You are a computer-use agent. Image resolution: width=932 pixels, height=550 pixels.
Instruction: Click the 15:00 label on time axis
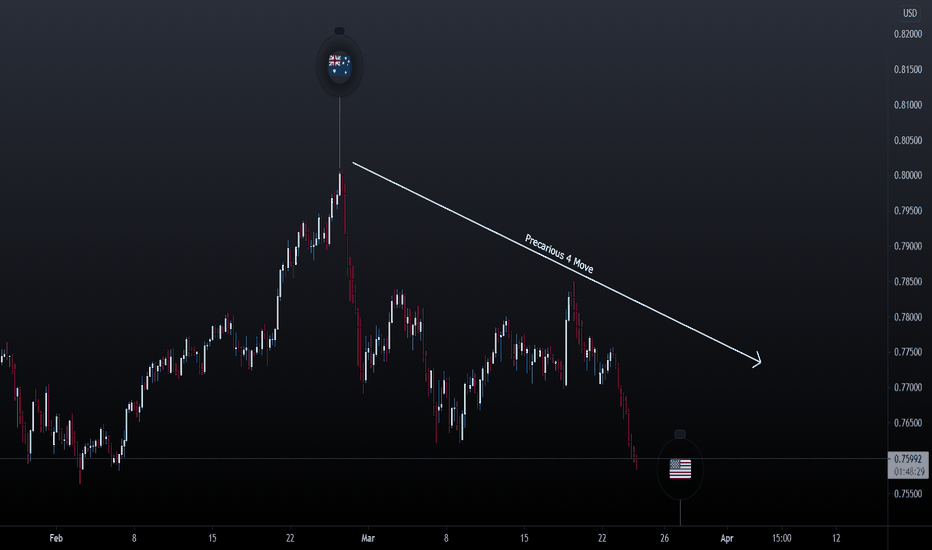(782, 538)
